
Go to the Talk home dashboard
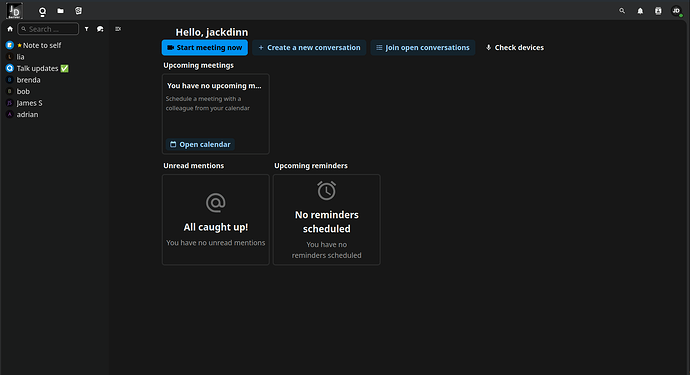click(x=10, y=29)
